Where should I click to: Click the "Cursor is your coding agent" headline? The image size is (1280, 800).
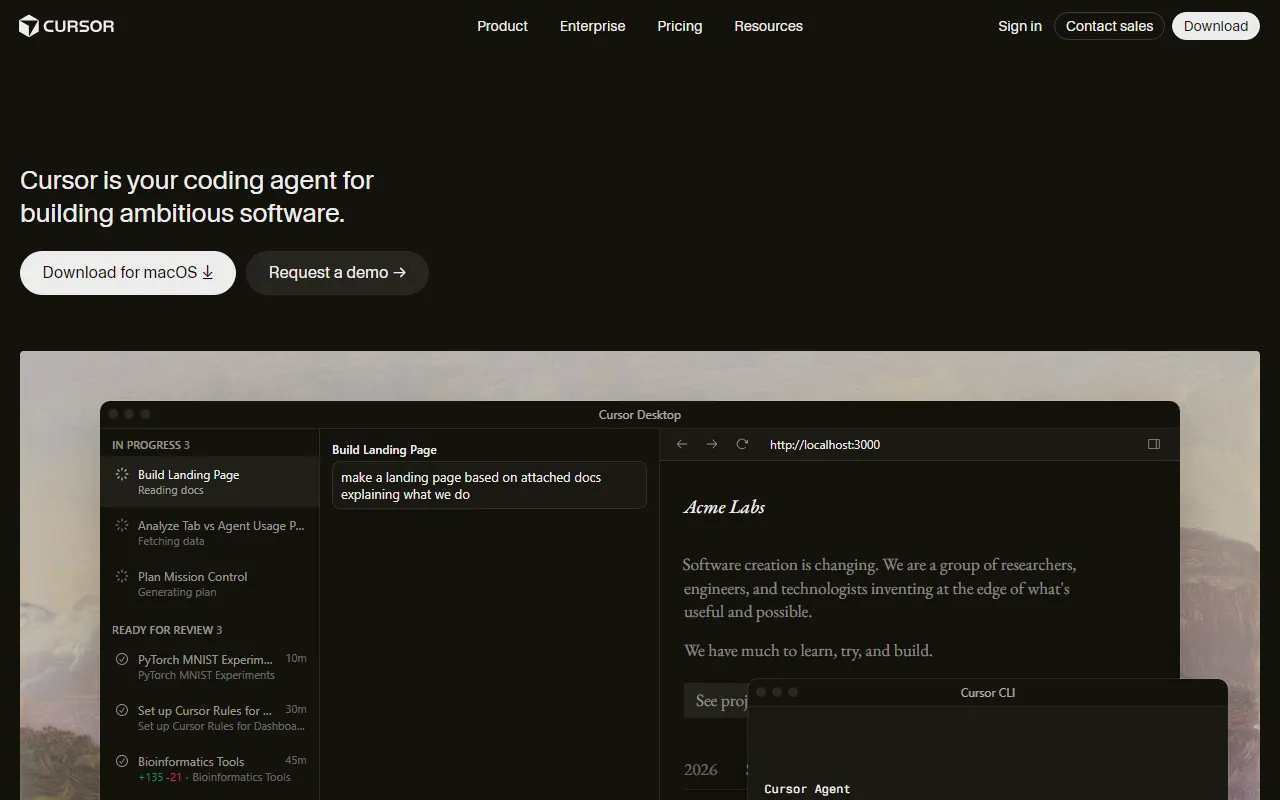[x=197, y=197]
